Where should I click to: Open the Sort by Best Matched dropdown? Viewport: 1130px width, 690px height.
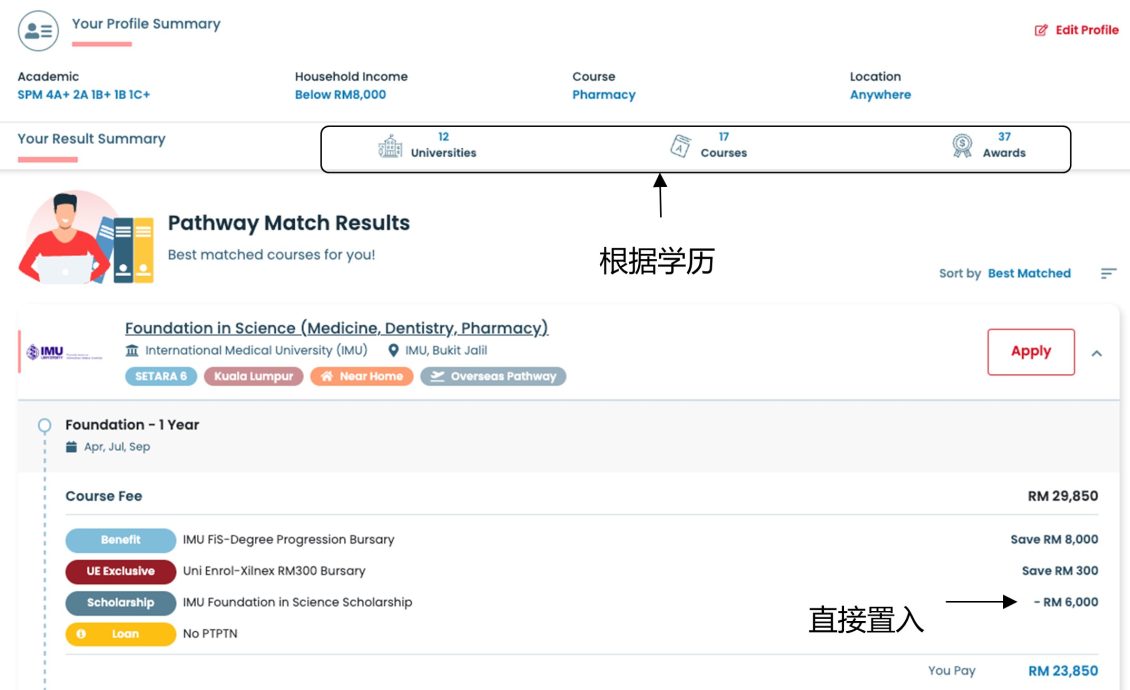[1028, 273]
